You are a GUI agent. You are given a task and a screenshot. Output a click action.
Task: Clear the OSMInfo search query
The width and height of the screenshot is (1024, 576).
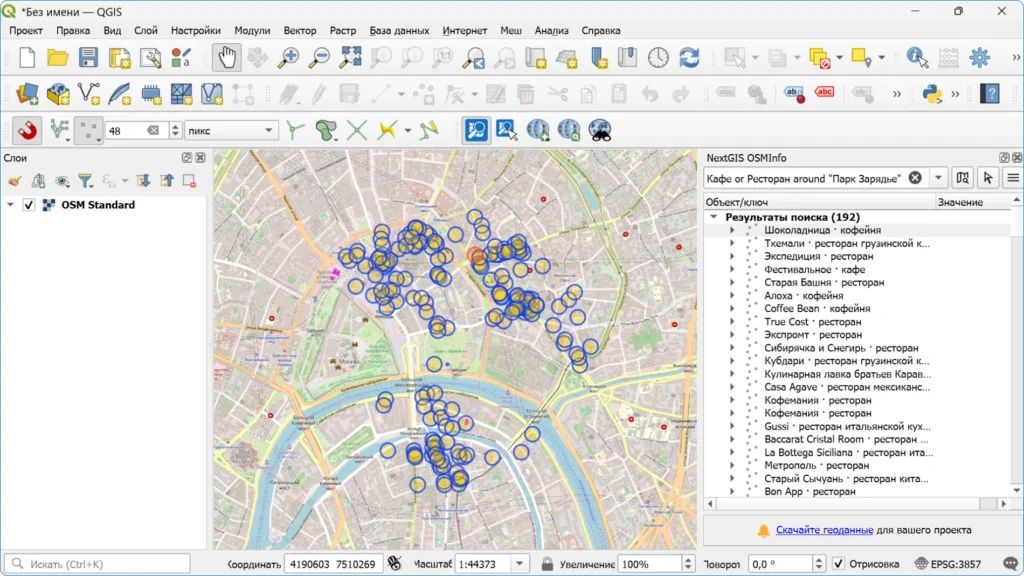click(x=915, y=178)
